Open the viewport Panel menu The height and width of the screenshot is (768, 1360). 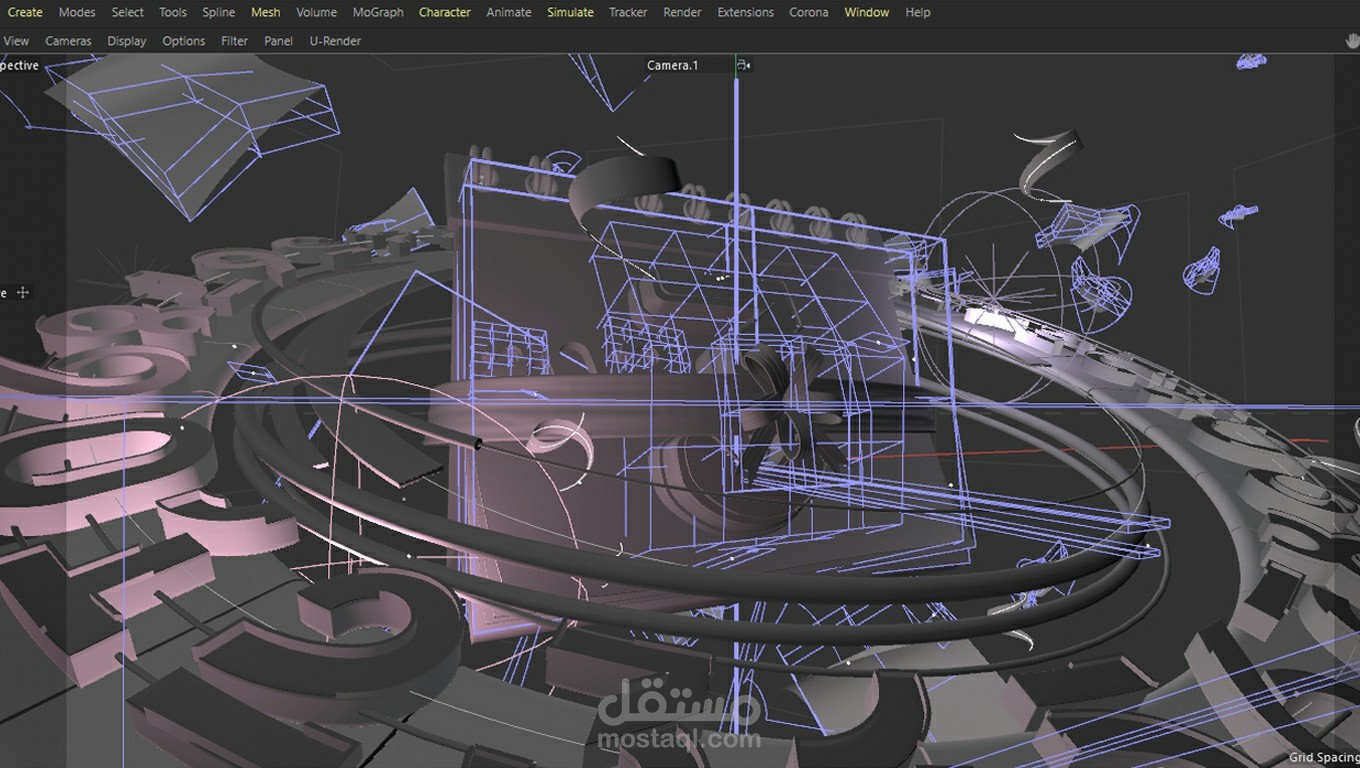click(279, 41)
